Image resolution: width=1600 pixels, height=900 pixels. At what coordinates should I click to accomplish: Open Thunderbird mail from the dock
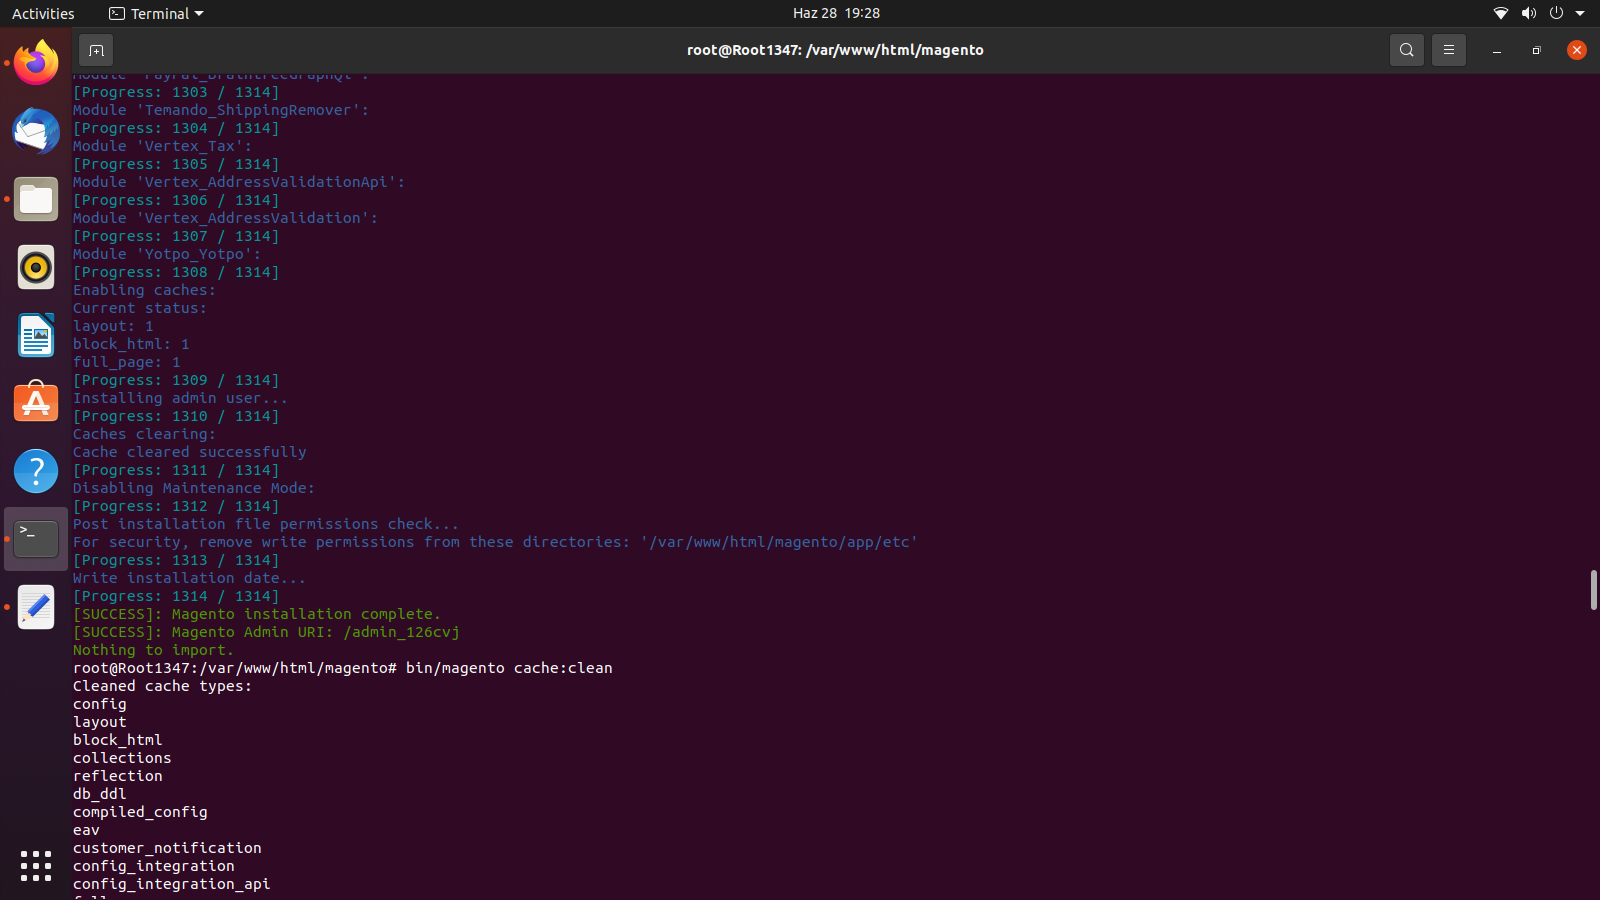(x=36, y=132)
